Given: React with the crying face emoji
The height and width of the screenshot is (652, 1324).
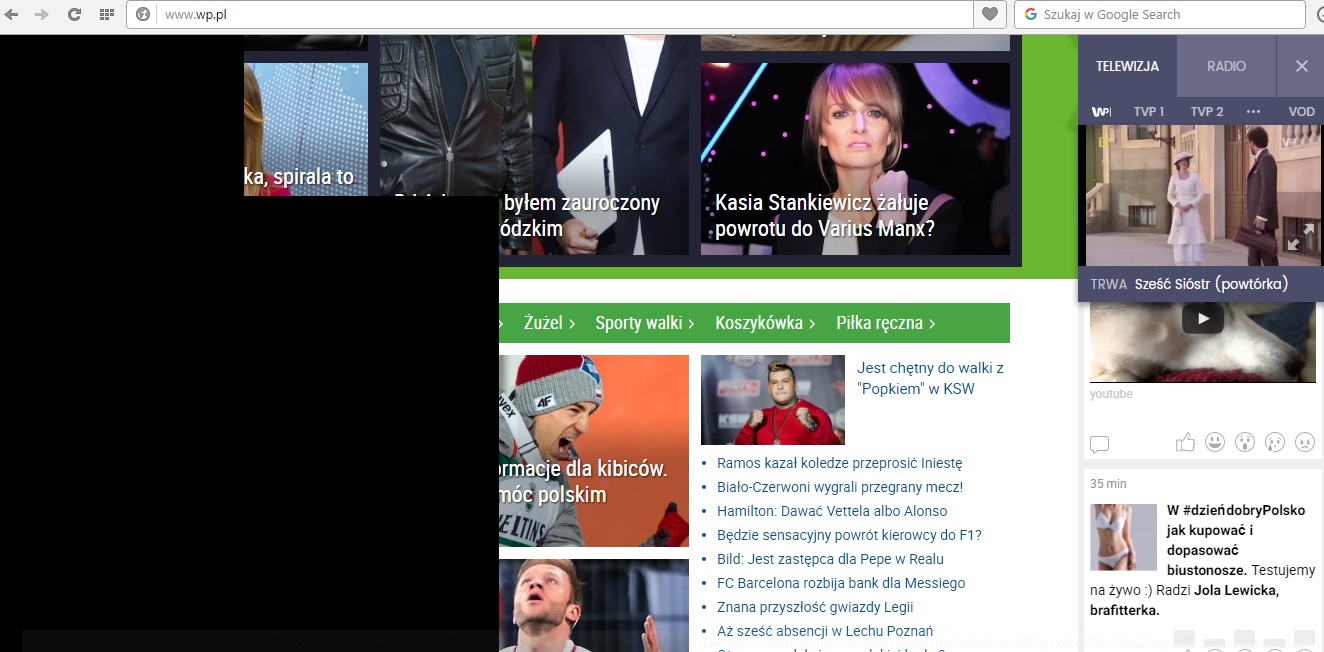Looking at the screenshot, I should pyautogui.click(x=1275, y=441).
